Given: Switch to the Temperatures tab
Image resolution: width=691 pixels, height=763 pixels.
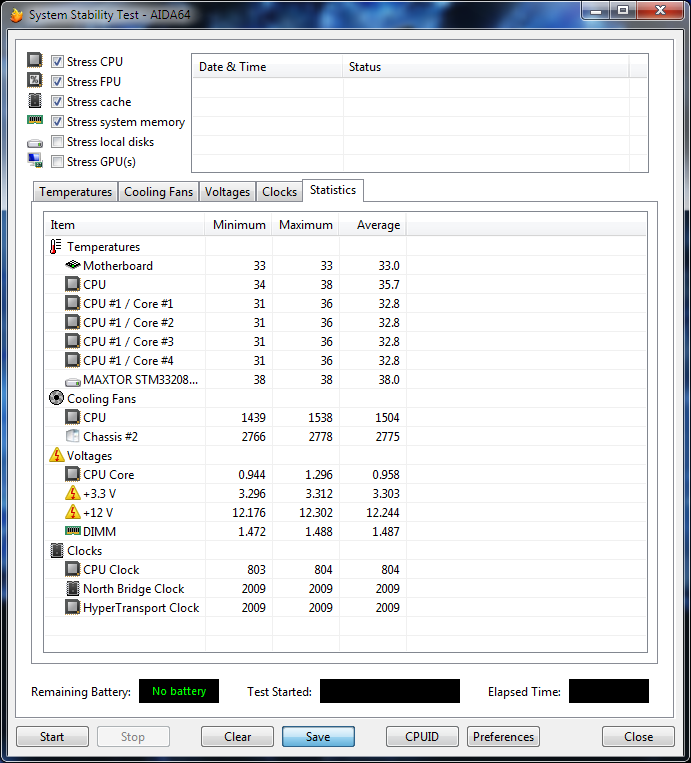Looking at the screenshot, I should click(x=75, y=192).
